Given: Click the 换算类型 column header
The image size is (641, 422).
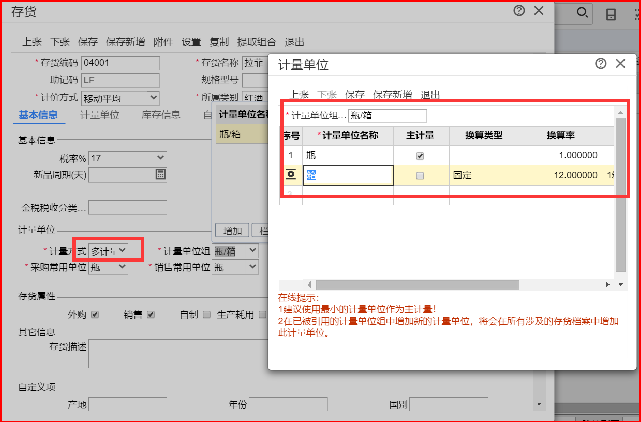Looking at the screenshot, I should click(484, 136).
